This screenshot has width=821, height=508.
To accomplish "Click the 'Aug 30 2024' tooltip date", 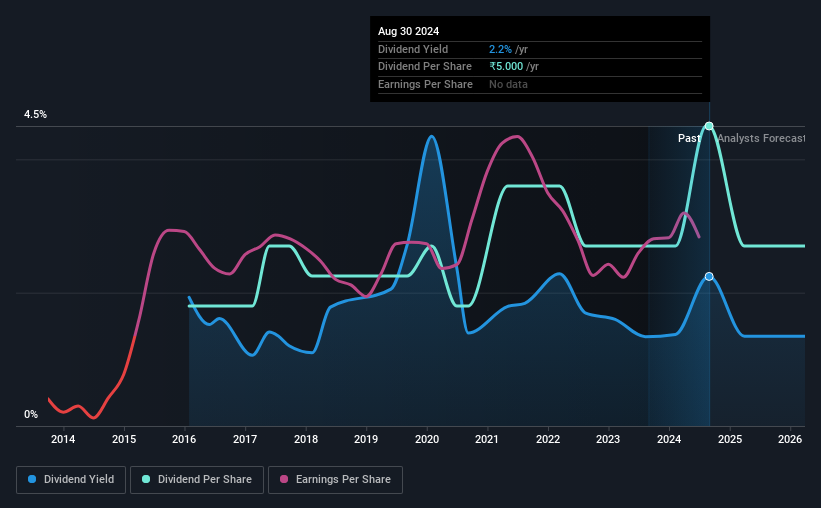I will (408, 31).
